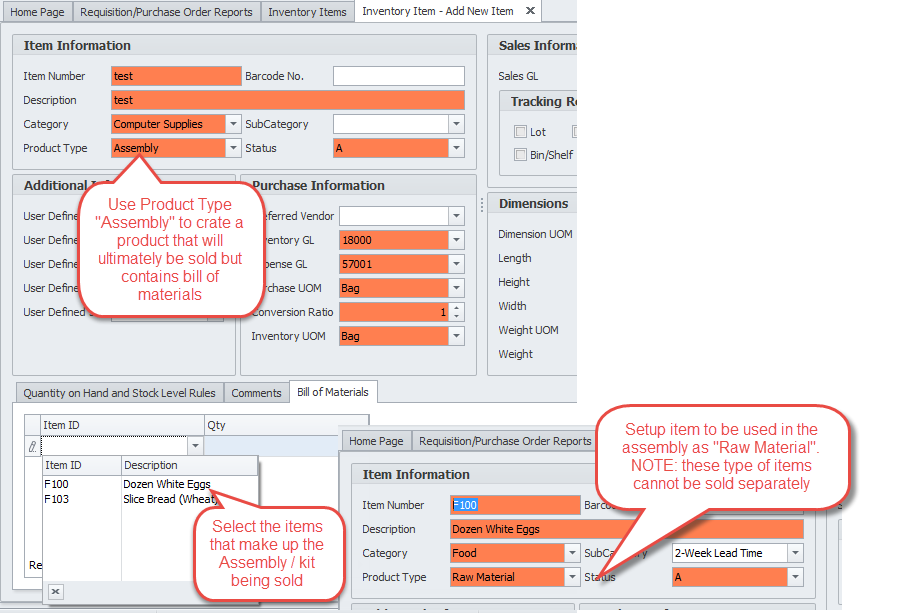Click the Barcode No. input field

point(398,76)
